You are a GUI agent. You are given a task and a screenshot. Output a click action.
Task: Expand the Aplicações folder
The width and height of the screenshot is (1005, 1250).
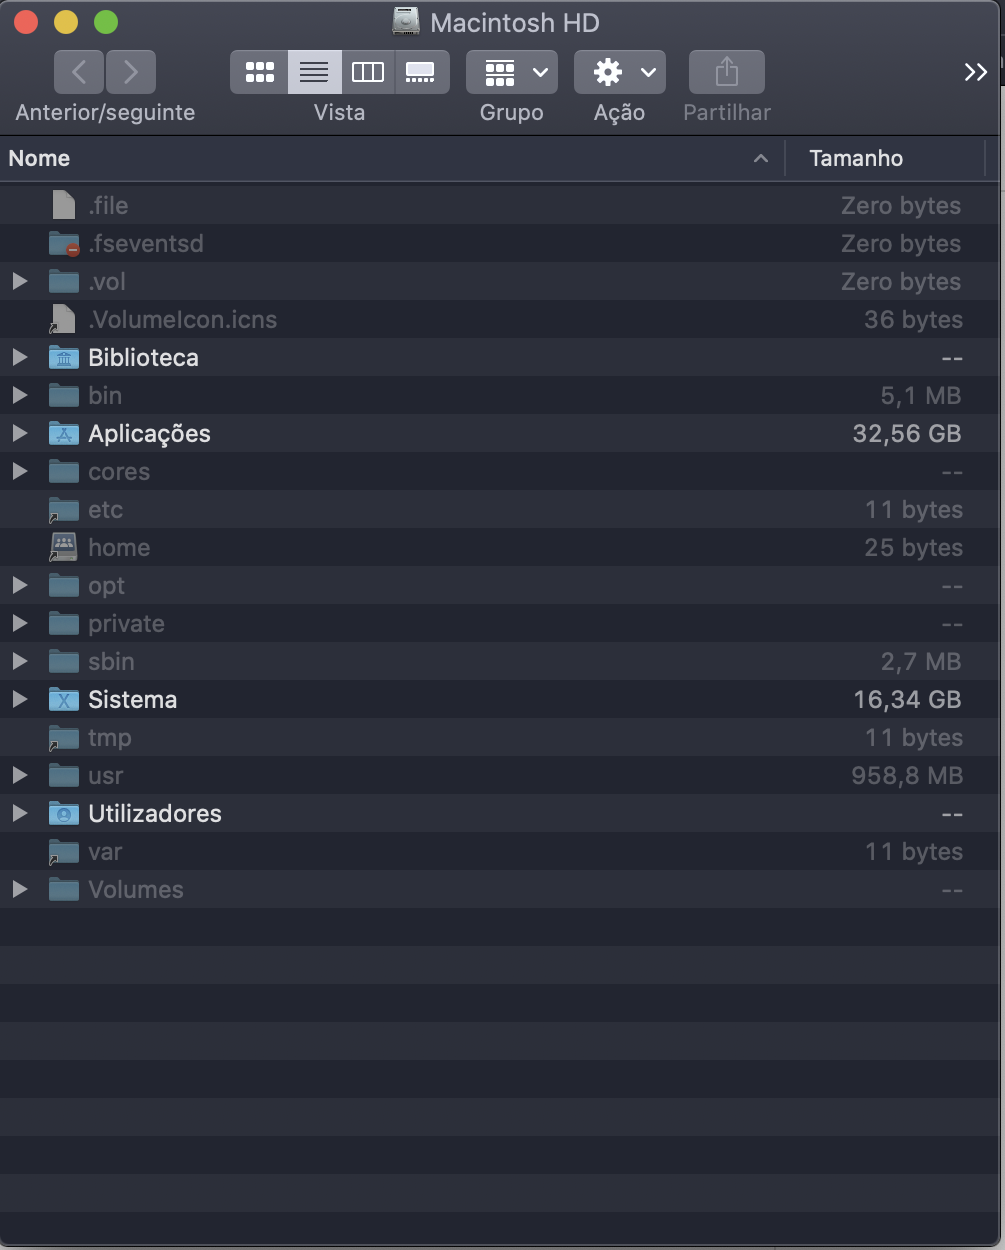tap(20, 433)
